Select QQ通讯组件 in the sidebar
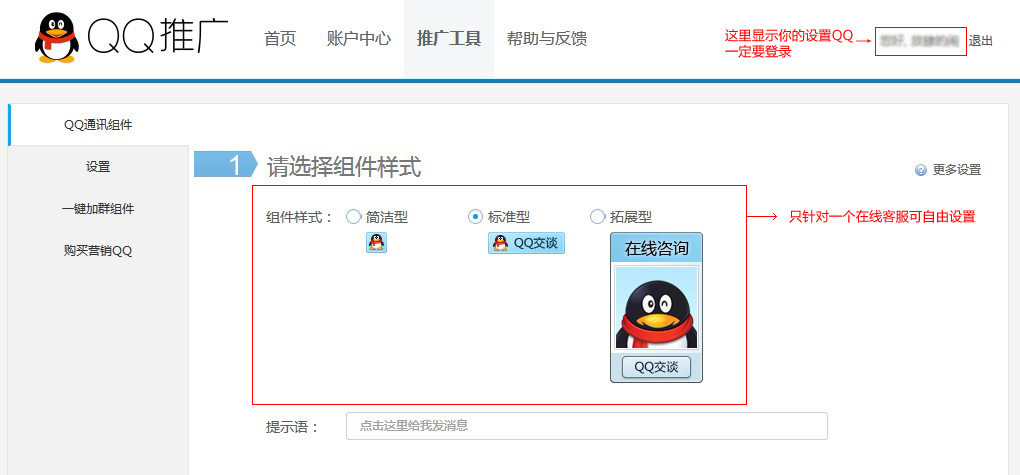The image size is (1020, 475). (98, 125)
